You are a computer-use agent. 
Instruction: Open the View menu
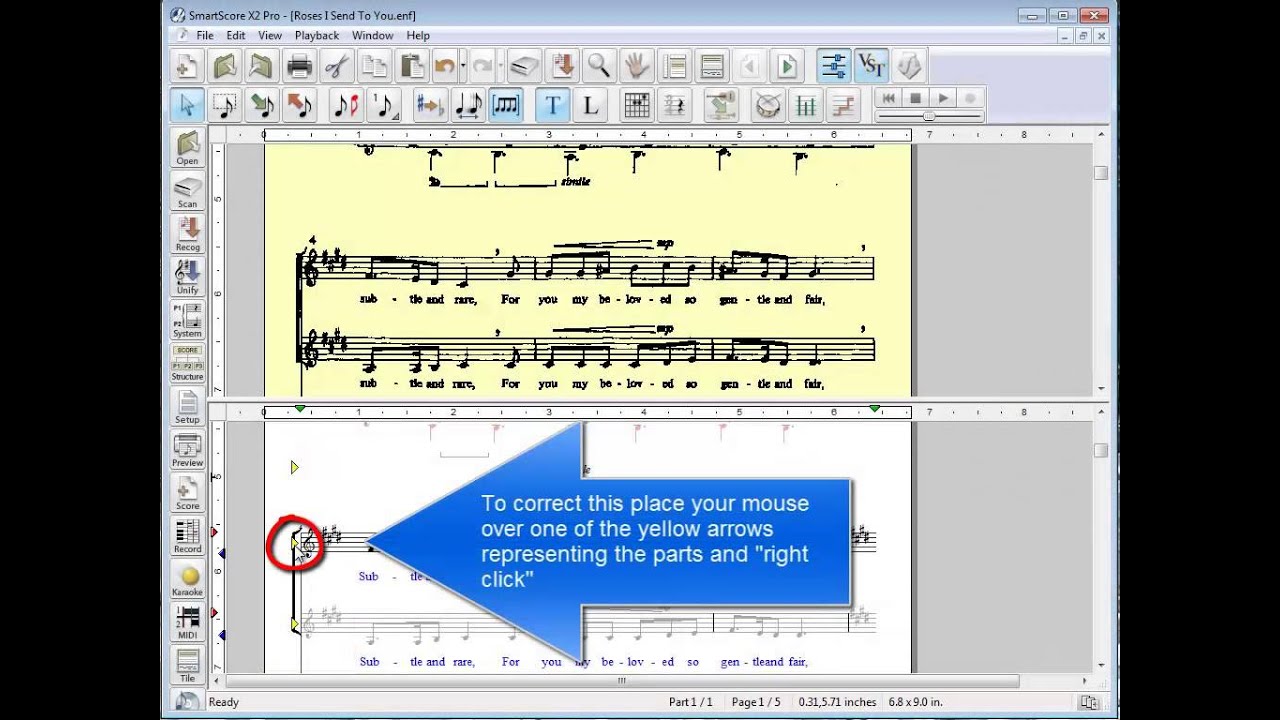coord(270,35)
